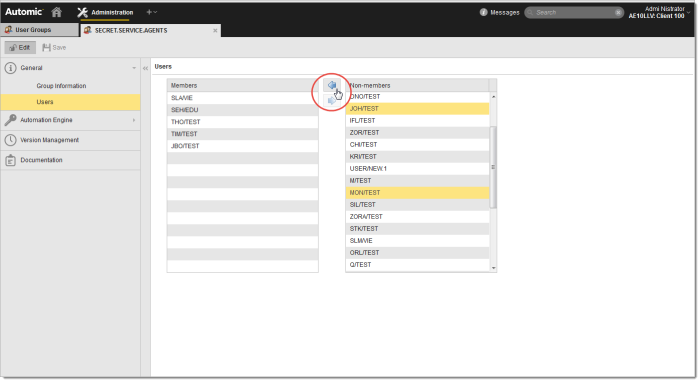Select non-member CHI/TEST

(x=417, y=145)
